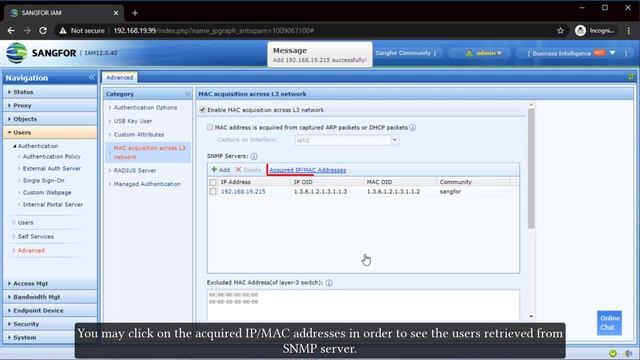The image size is (640, 360).
Task: Select Managed Authentication category
Action: (x=147, y=184)
